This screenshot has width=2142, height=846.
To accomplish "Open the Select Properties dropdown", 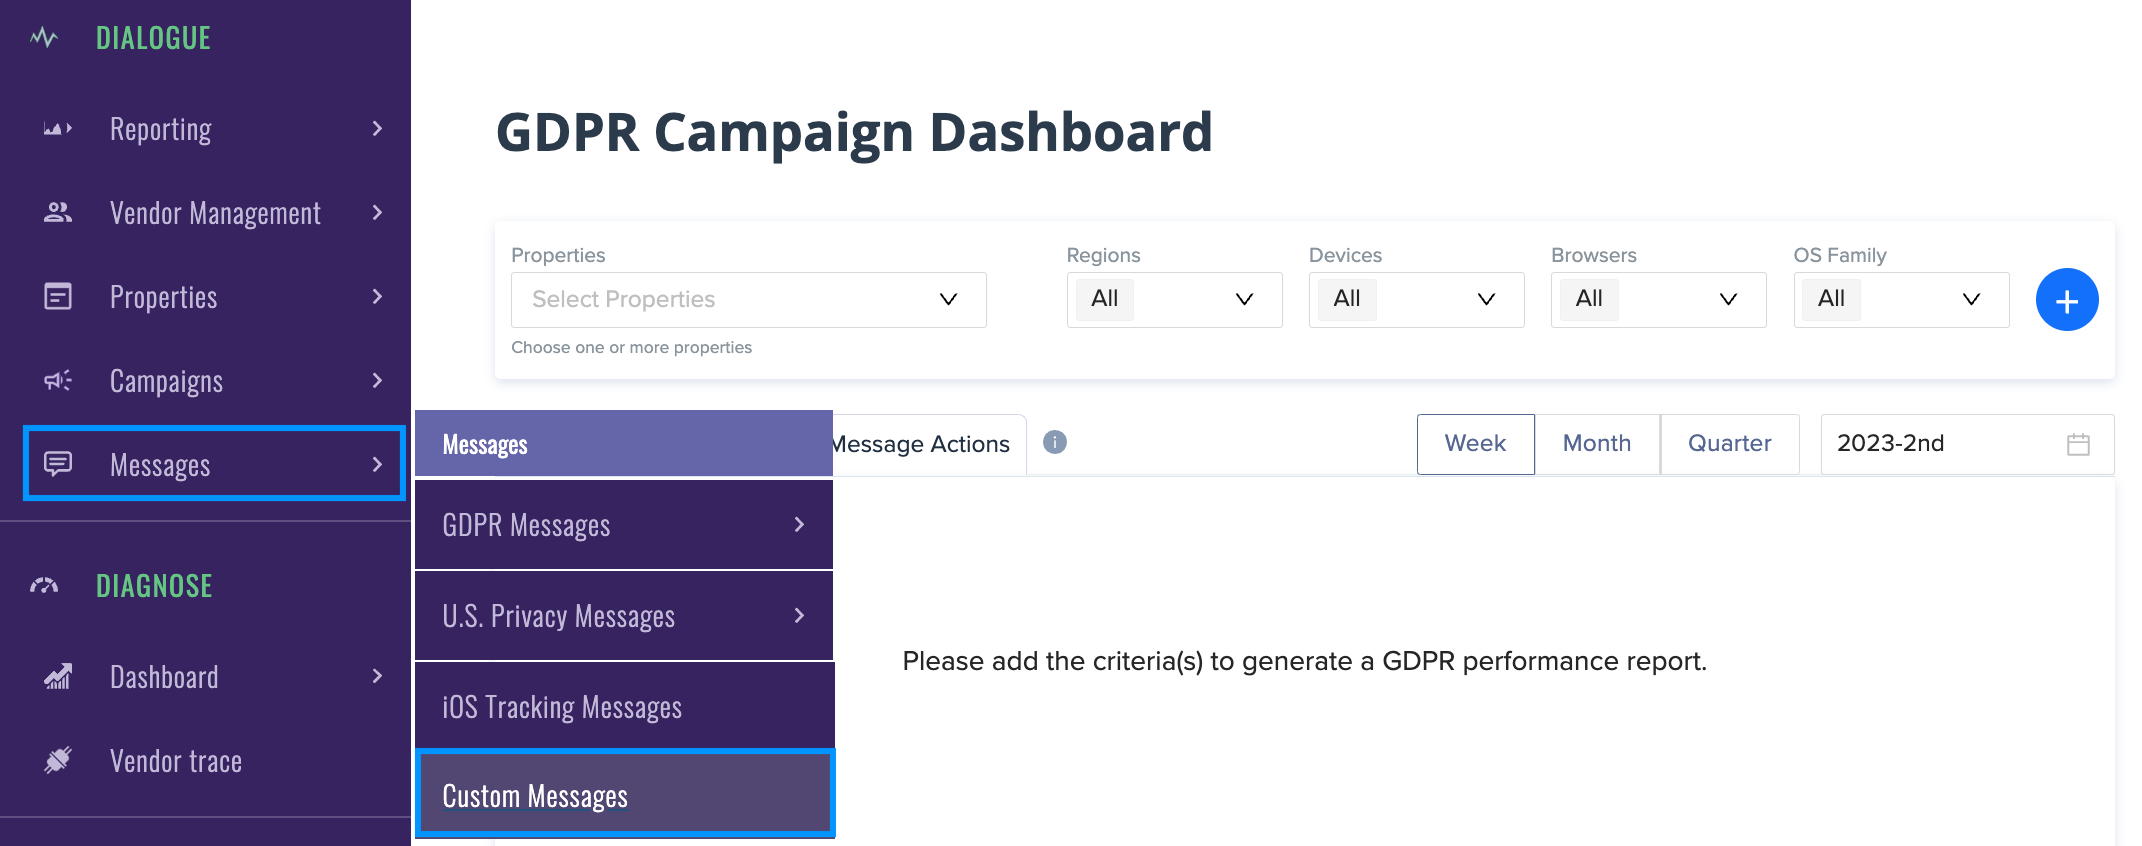I will click(748, 300).
